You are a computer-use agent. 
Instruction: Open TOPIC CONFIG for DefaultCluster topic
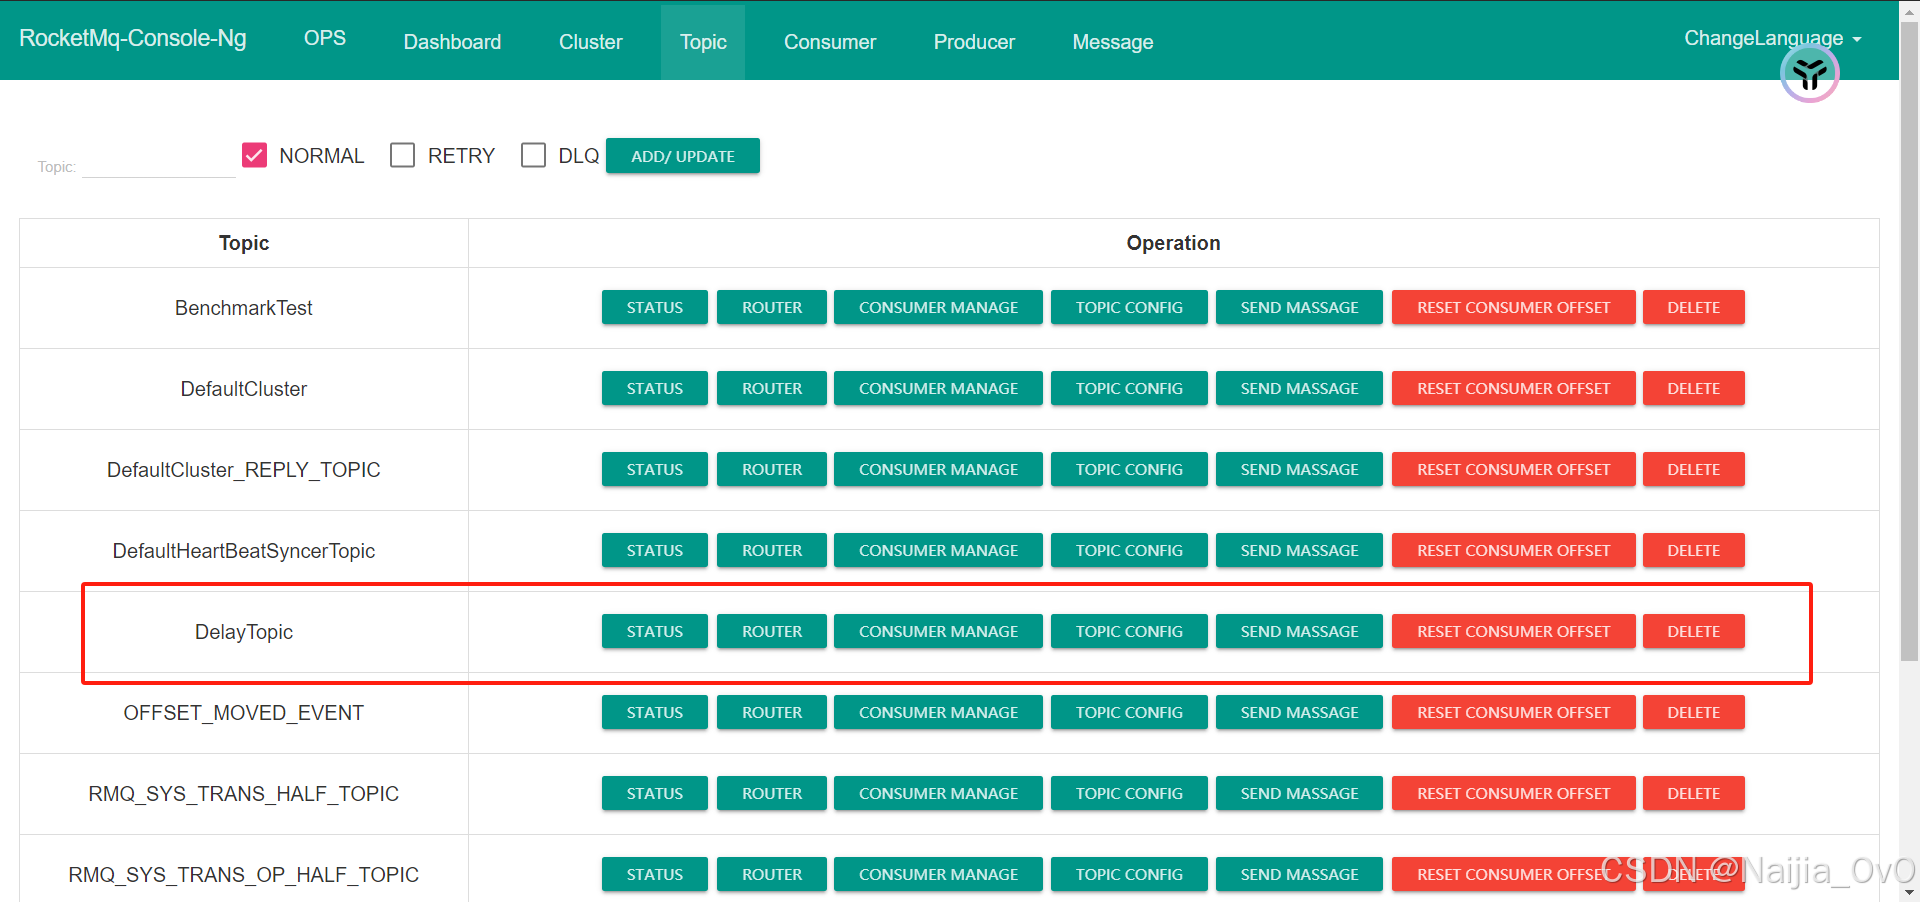tap(1129, 388)
